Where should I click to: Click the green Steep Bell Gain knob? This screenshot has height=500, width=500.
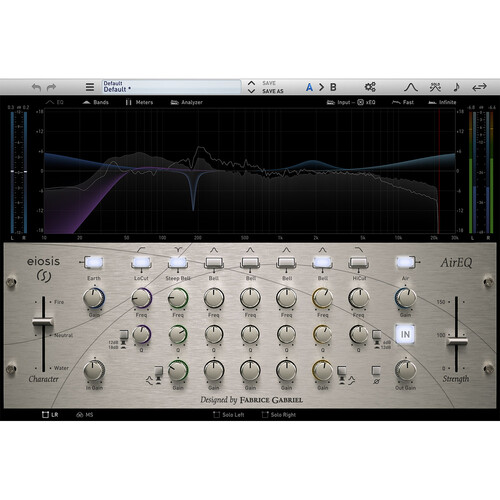tap(178, 370)
